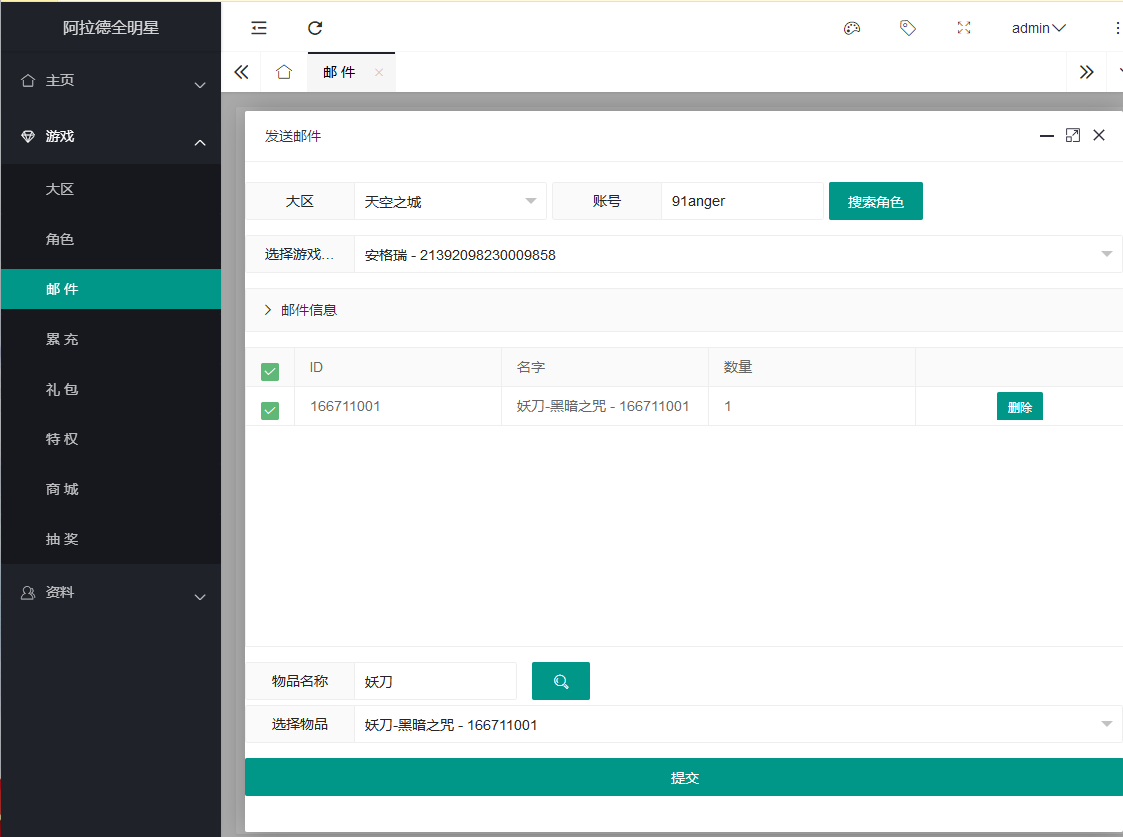Viewport: 1123px width, 837px height.
Task: Refresh the page with the reload icon
Action: [x=315, y=27]
